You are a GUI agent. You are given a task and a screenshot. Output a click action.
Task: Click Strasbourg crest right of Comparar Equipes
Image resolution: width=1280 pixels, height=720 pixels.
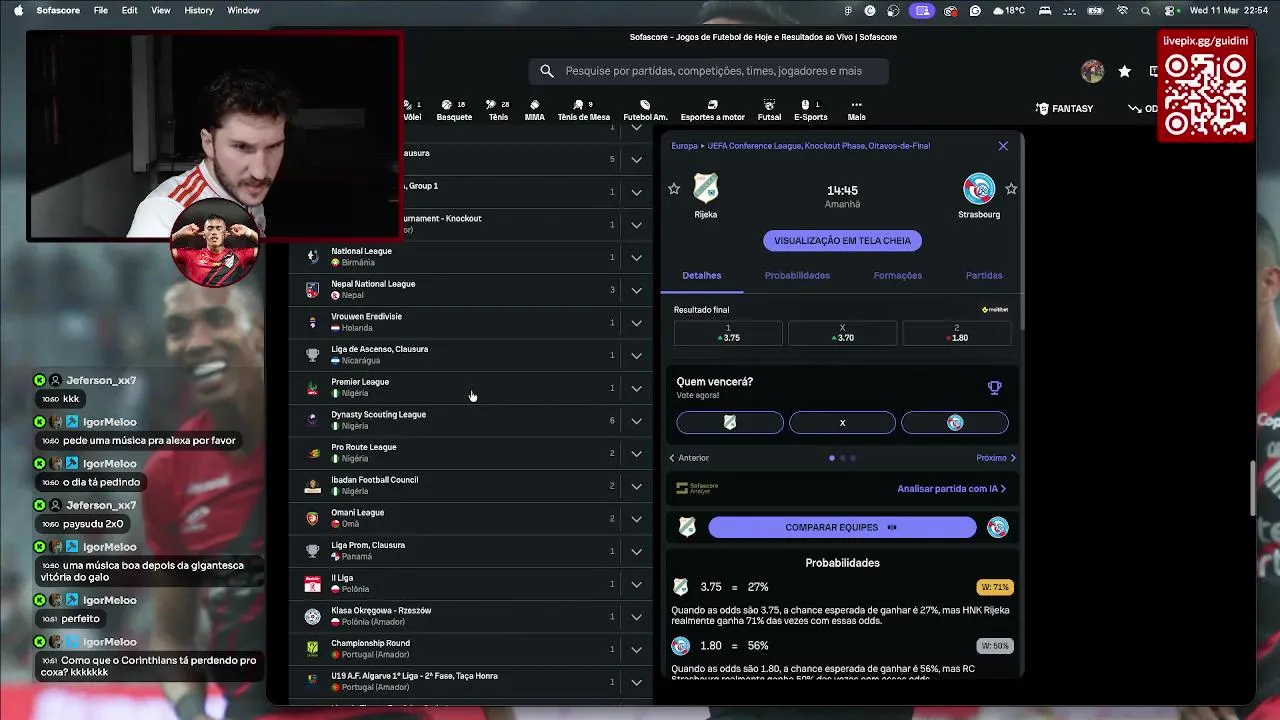(998, 527)
